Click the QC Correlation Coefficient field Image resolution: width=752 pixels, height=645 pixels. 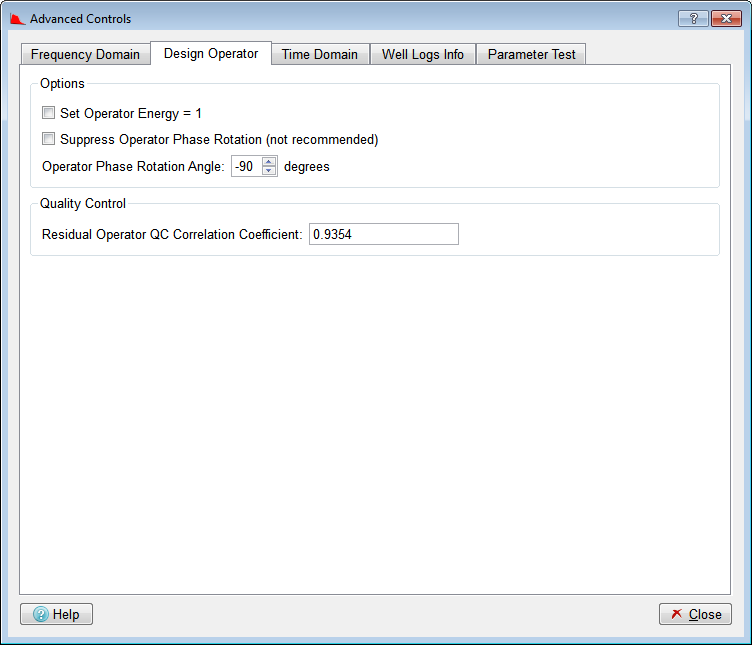(x=384, y=234)
